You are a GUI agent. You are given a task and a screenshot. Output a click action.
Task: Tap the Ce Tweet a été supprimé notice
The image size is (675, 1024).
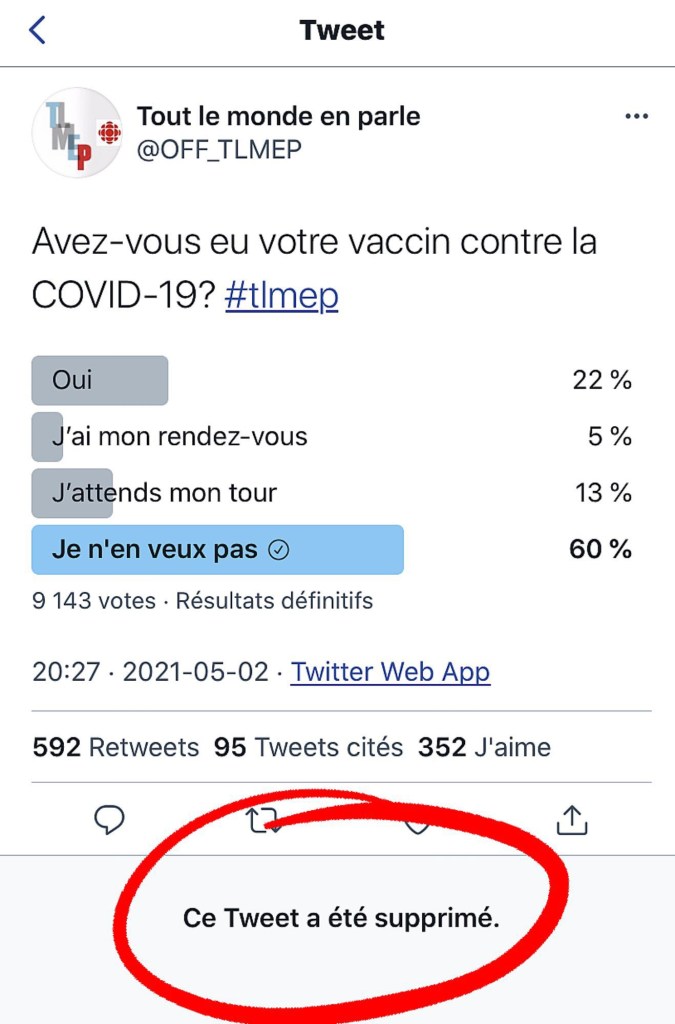(x=341, y=918)
